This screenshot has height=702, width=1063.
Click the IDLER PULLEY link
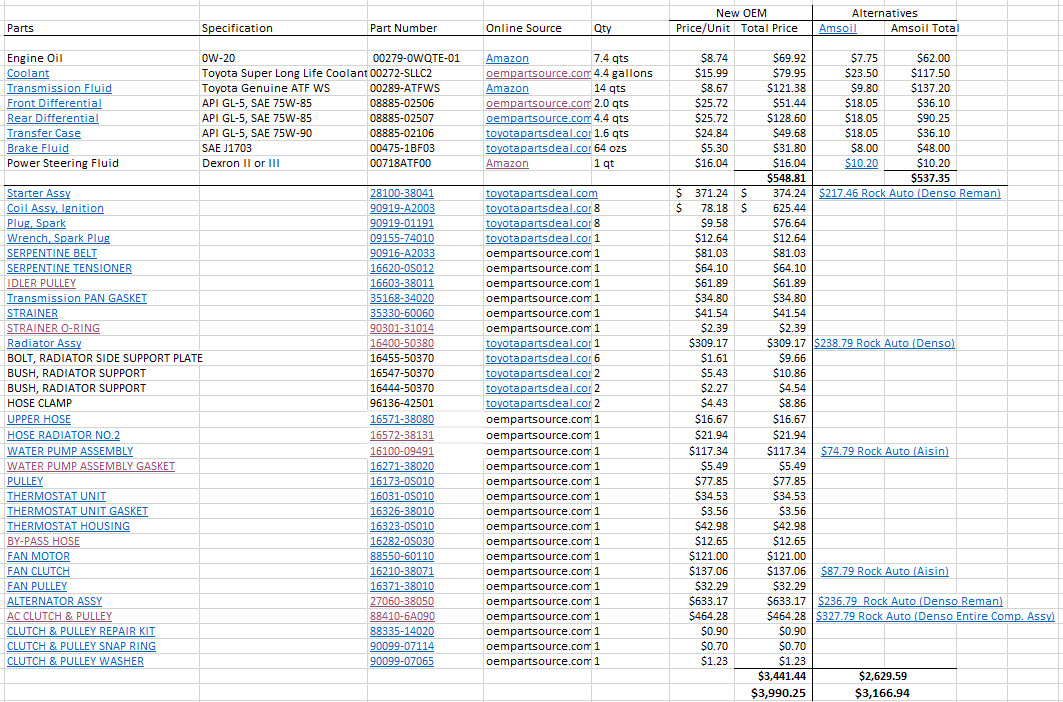(41, 283)
